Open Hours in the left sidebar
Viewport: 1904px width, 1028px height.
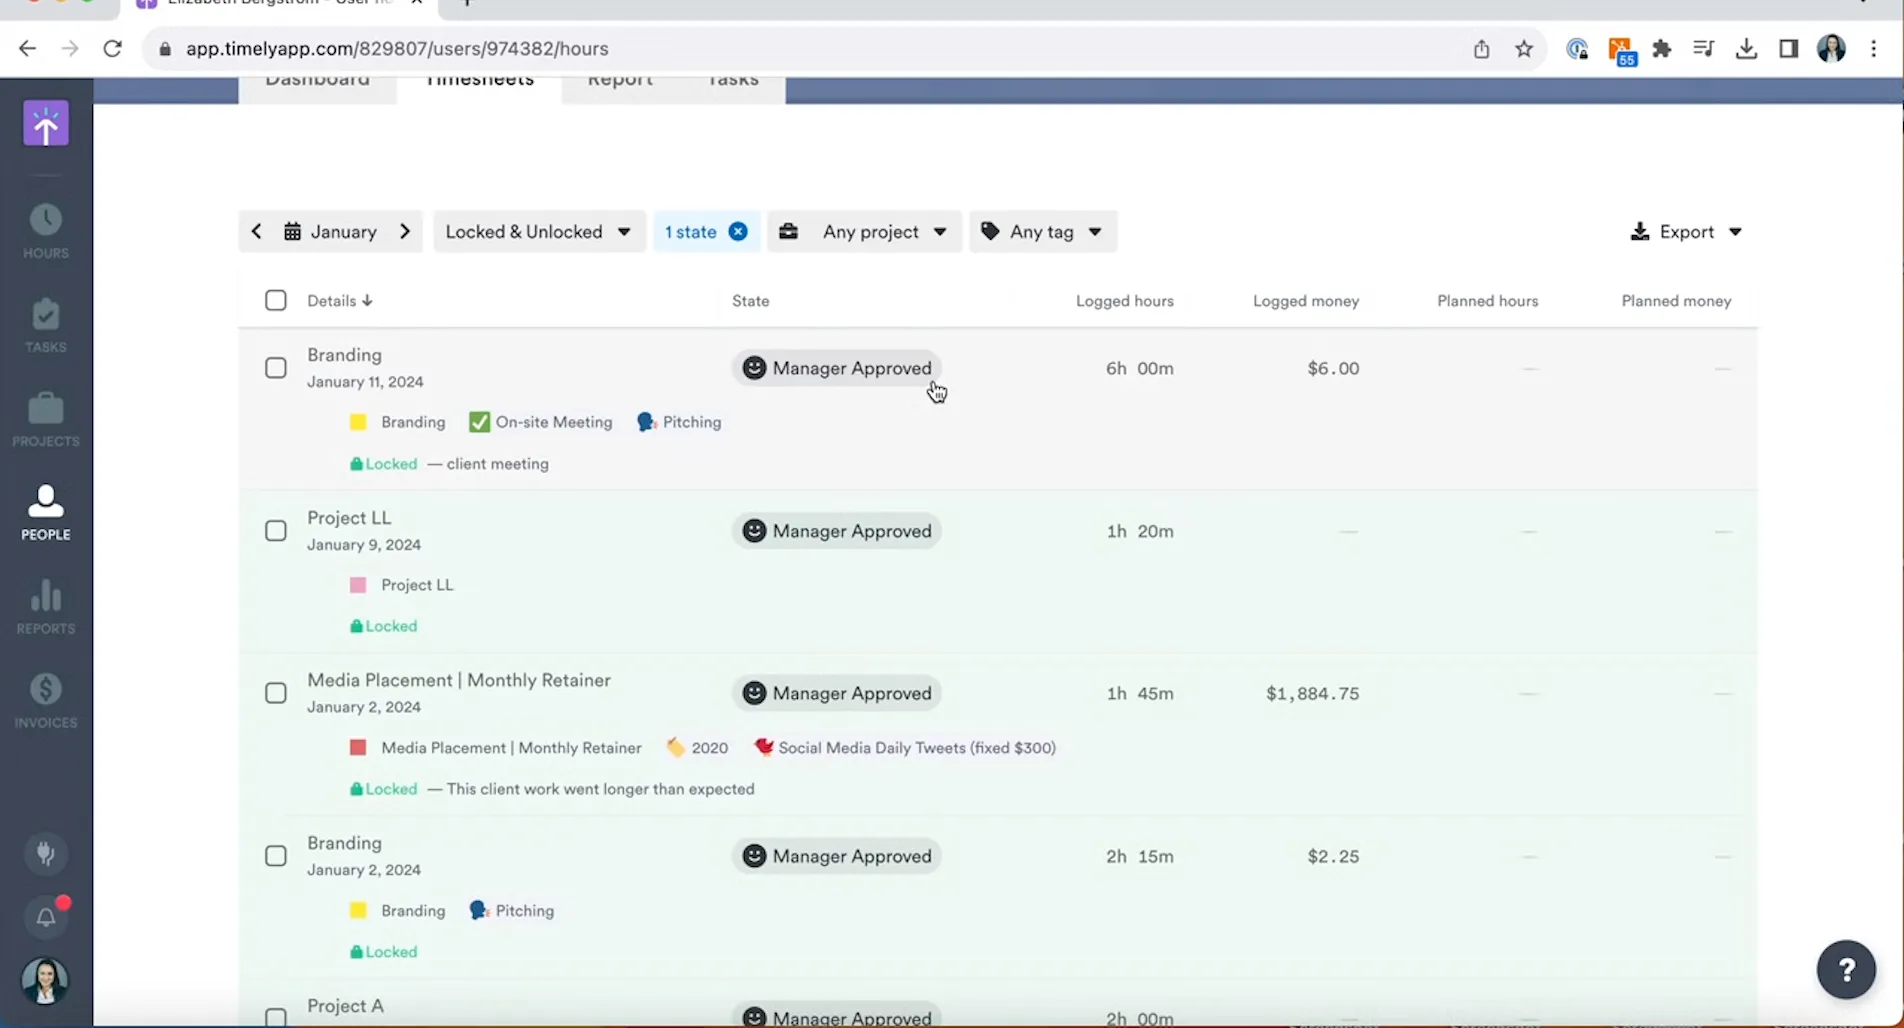click(x=46, y=231)
